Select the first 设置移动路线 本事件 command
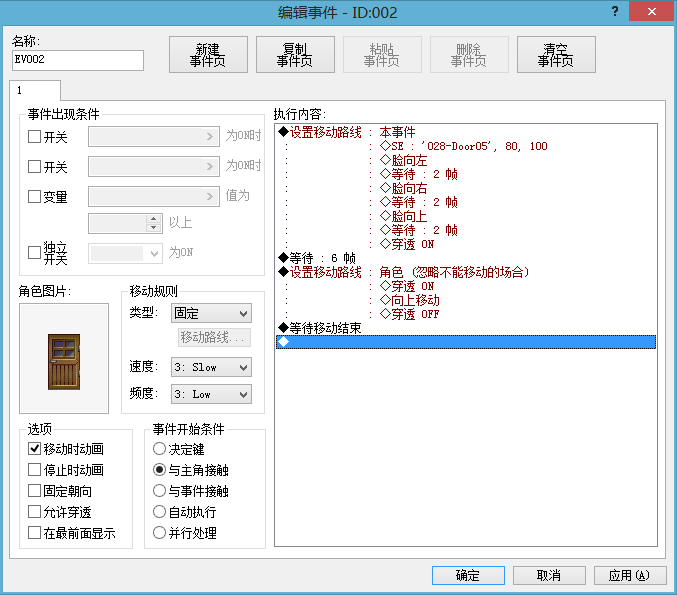Viewport: 677px width, 595px height. (x=466, y=132)
